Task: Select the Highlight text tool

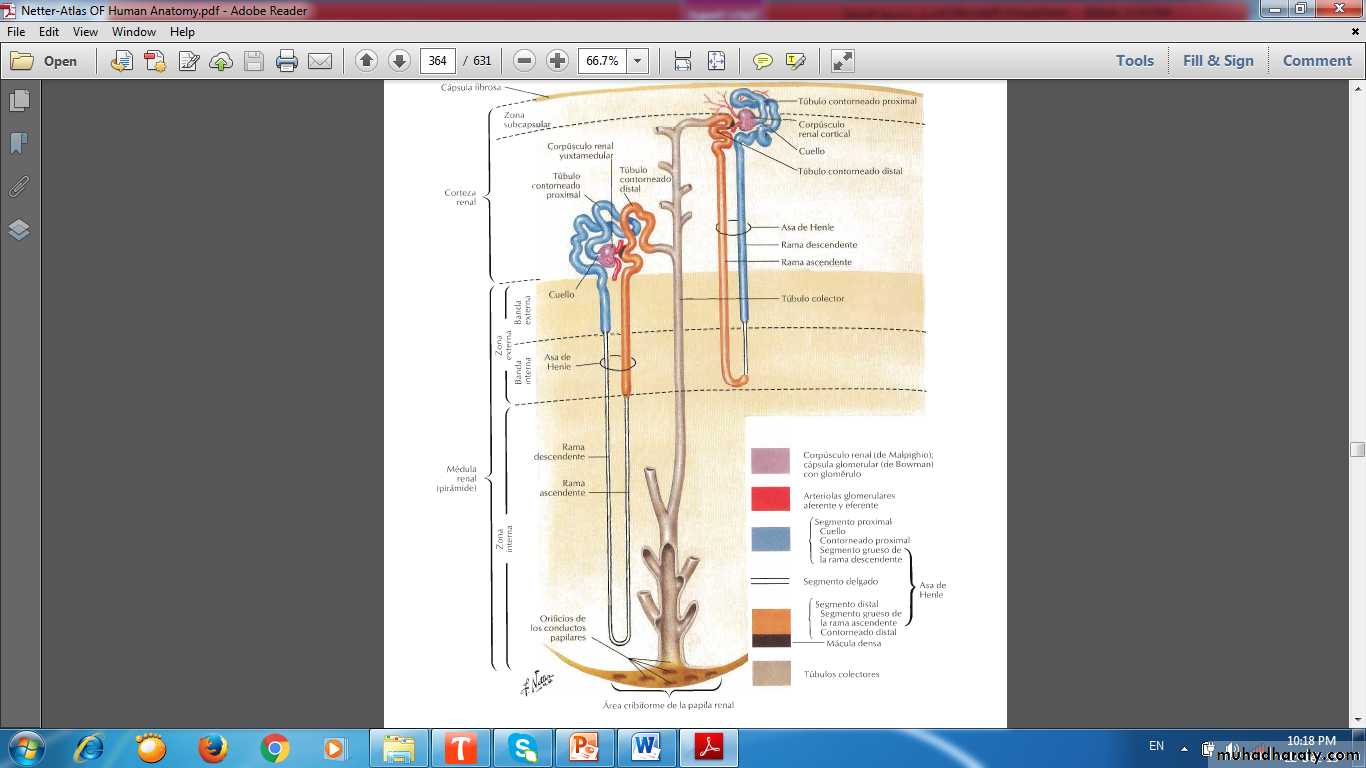Action: coord(796,61)
